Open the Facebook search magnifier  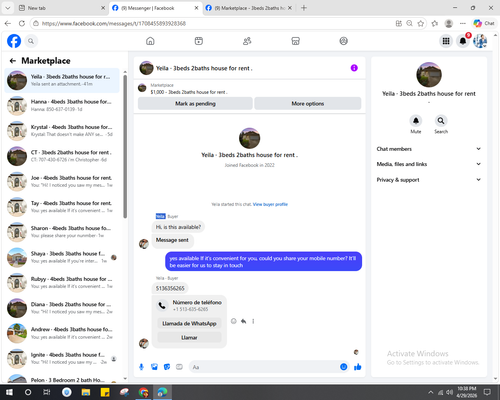click(x=31, y=41)
